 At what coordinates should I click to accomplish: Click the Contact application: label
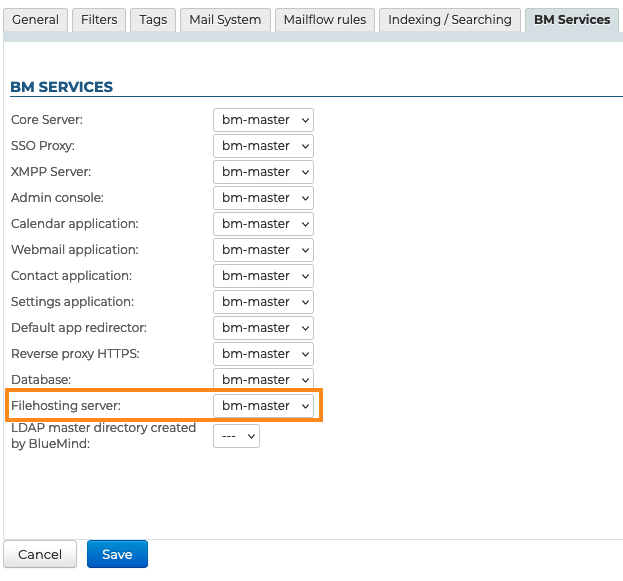(72, 276)
